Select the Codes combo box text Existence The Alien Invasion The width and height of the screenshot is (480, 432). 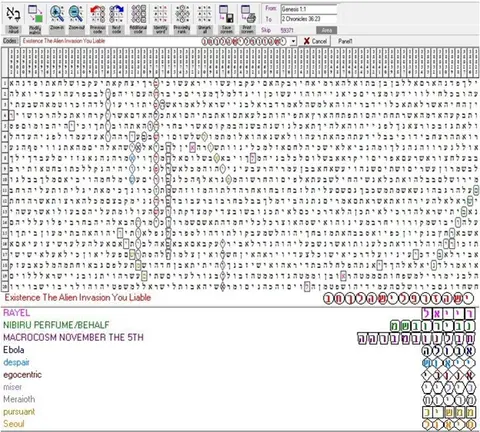point(64,41)
